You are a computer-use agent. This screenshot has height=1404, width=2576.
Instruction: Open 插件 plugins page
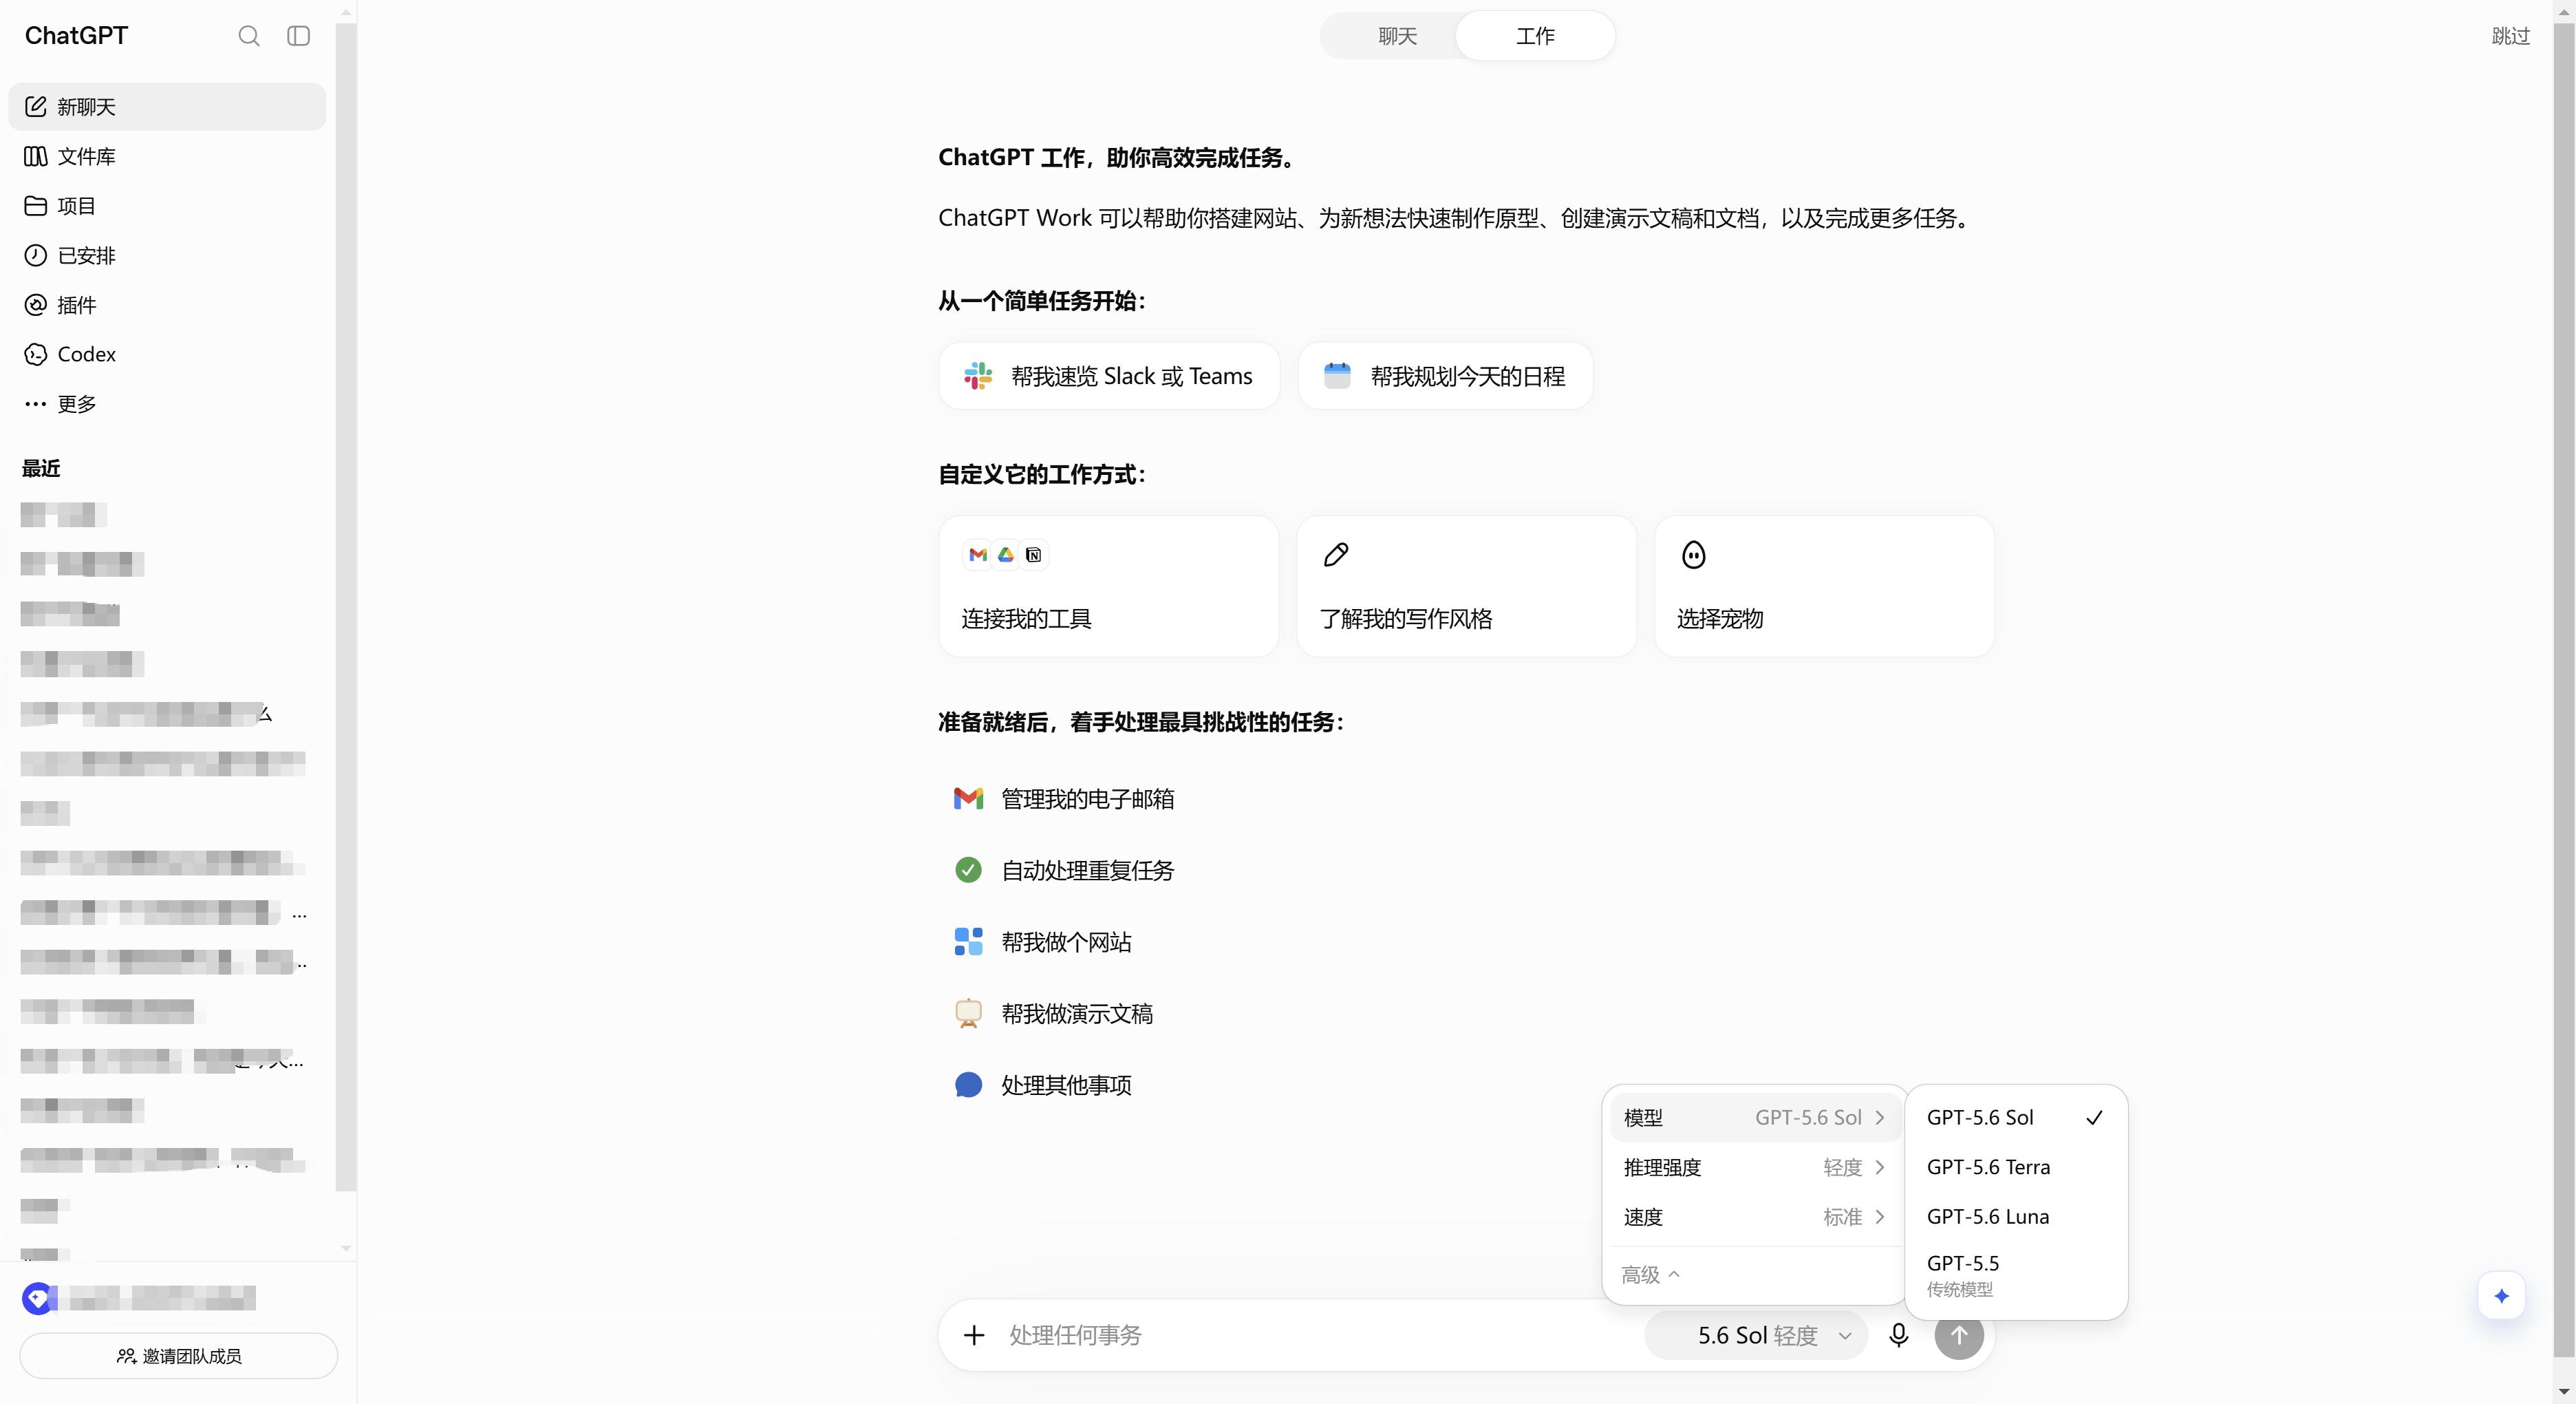[167, 305]
